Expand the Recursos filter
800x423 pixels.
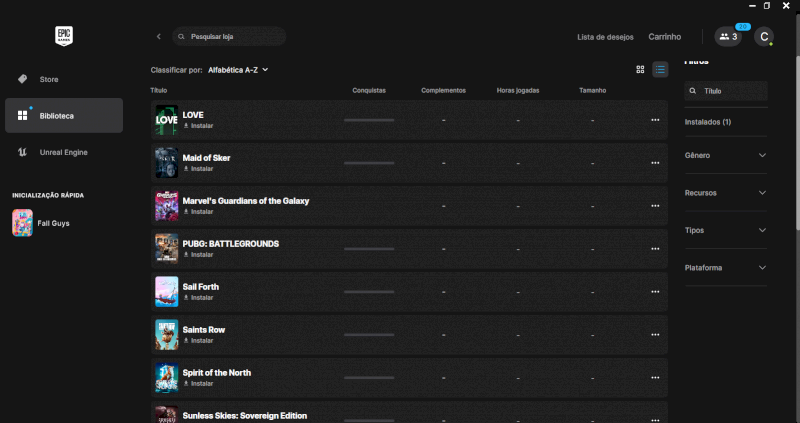pos(726,193)
